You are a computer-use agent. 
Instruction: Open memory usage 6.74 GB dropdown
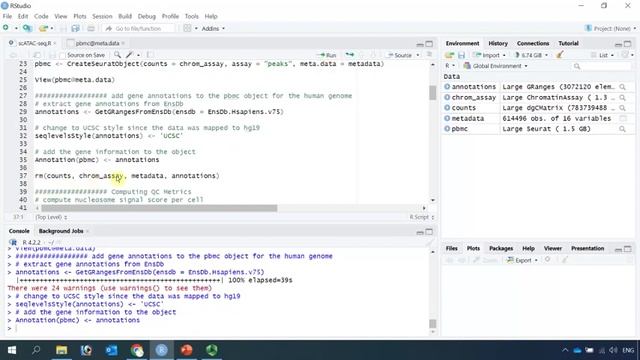pos(531,55)
